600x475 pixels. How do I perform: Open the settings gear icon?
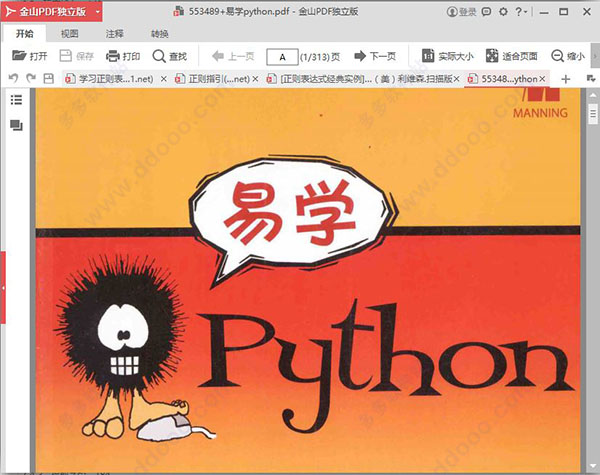[503, 12]
